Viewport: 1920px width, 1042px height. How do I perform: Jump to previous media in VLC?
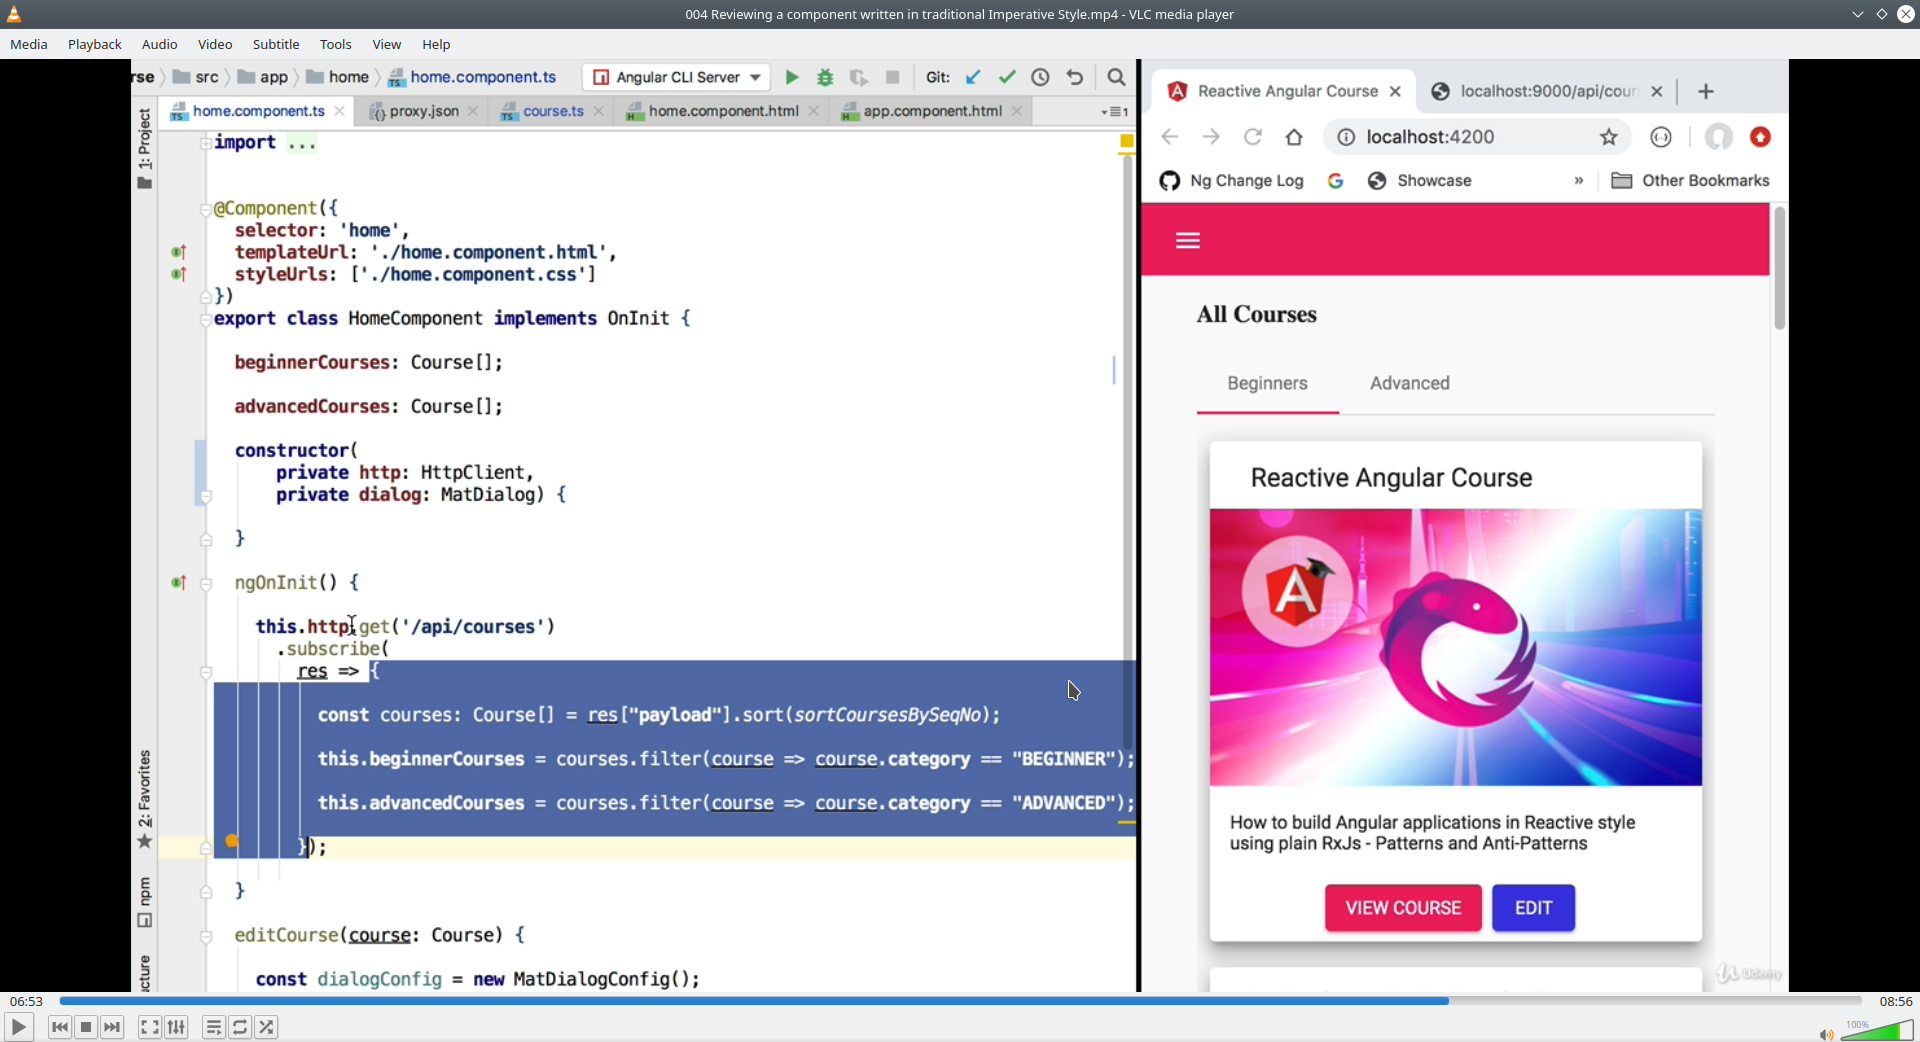click(60, 1027)
